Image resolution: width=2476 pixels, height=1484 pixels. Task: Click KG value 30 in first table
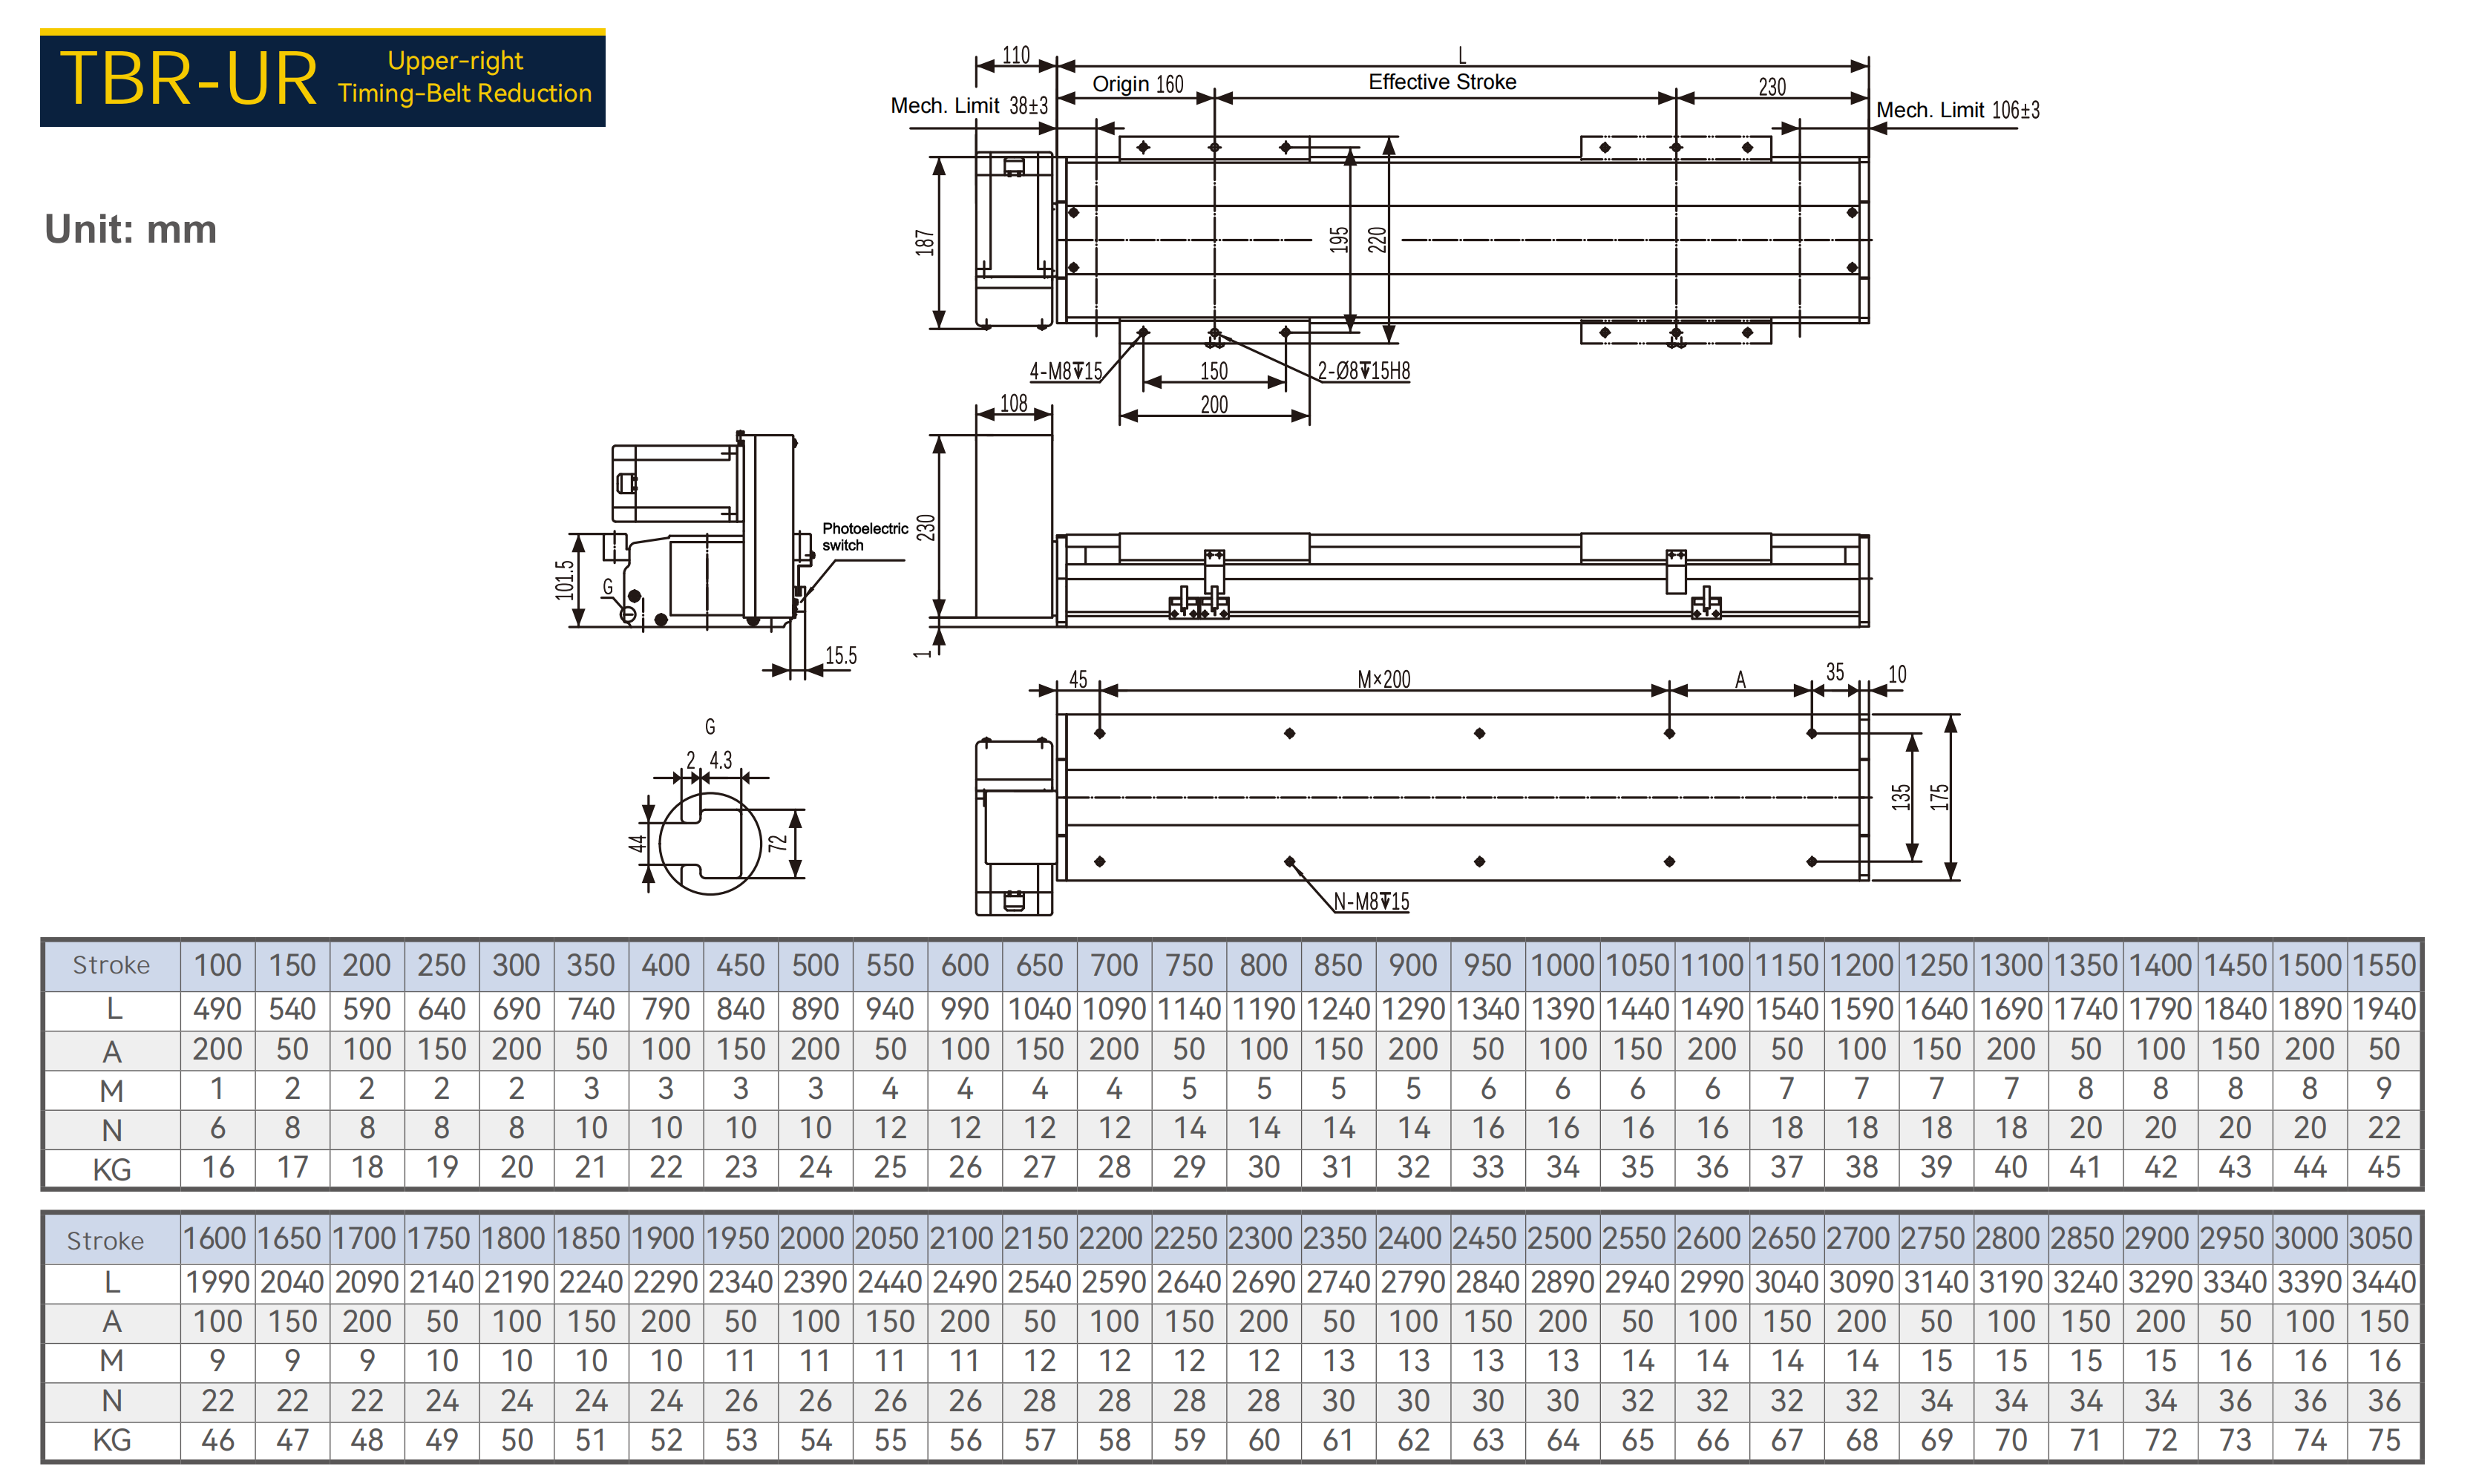point(1264,1167)
